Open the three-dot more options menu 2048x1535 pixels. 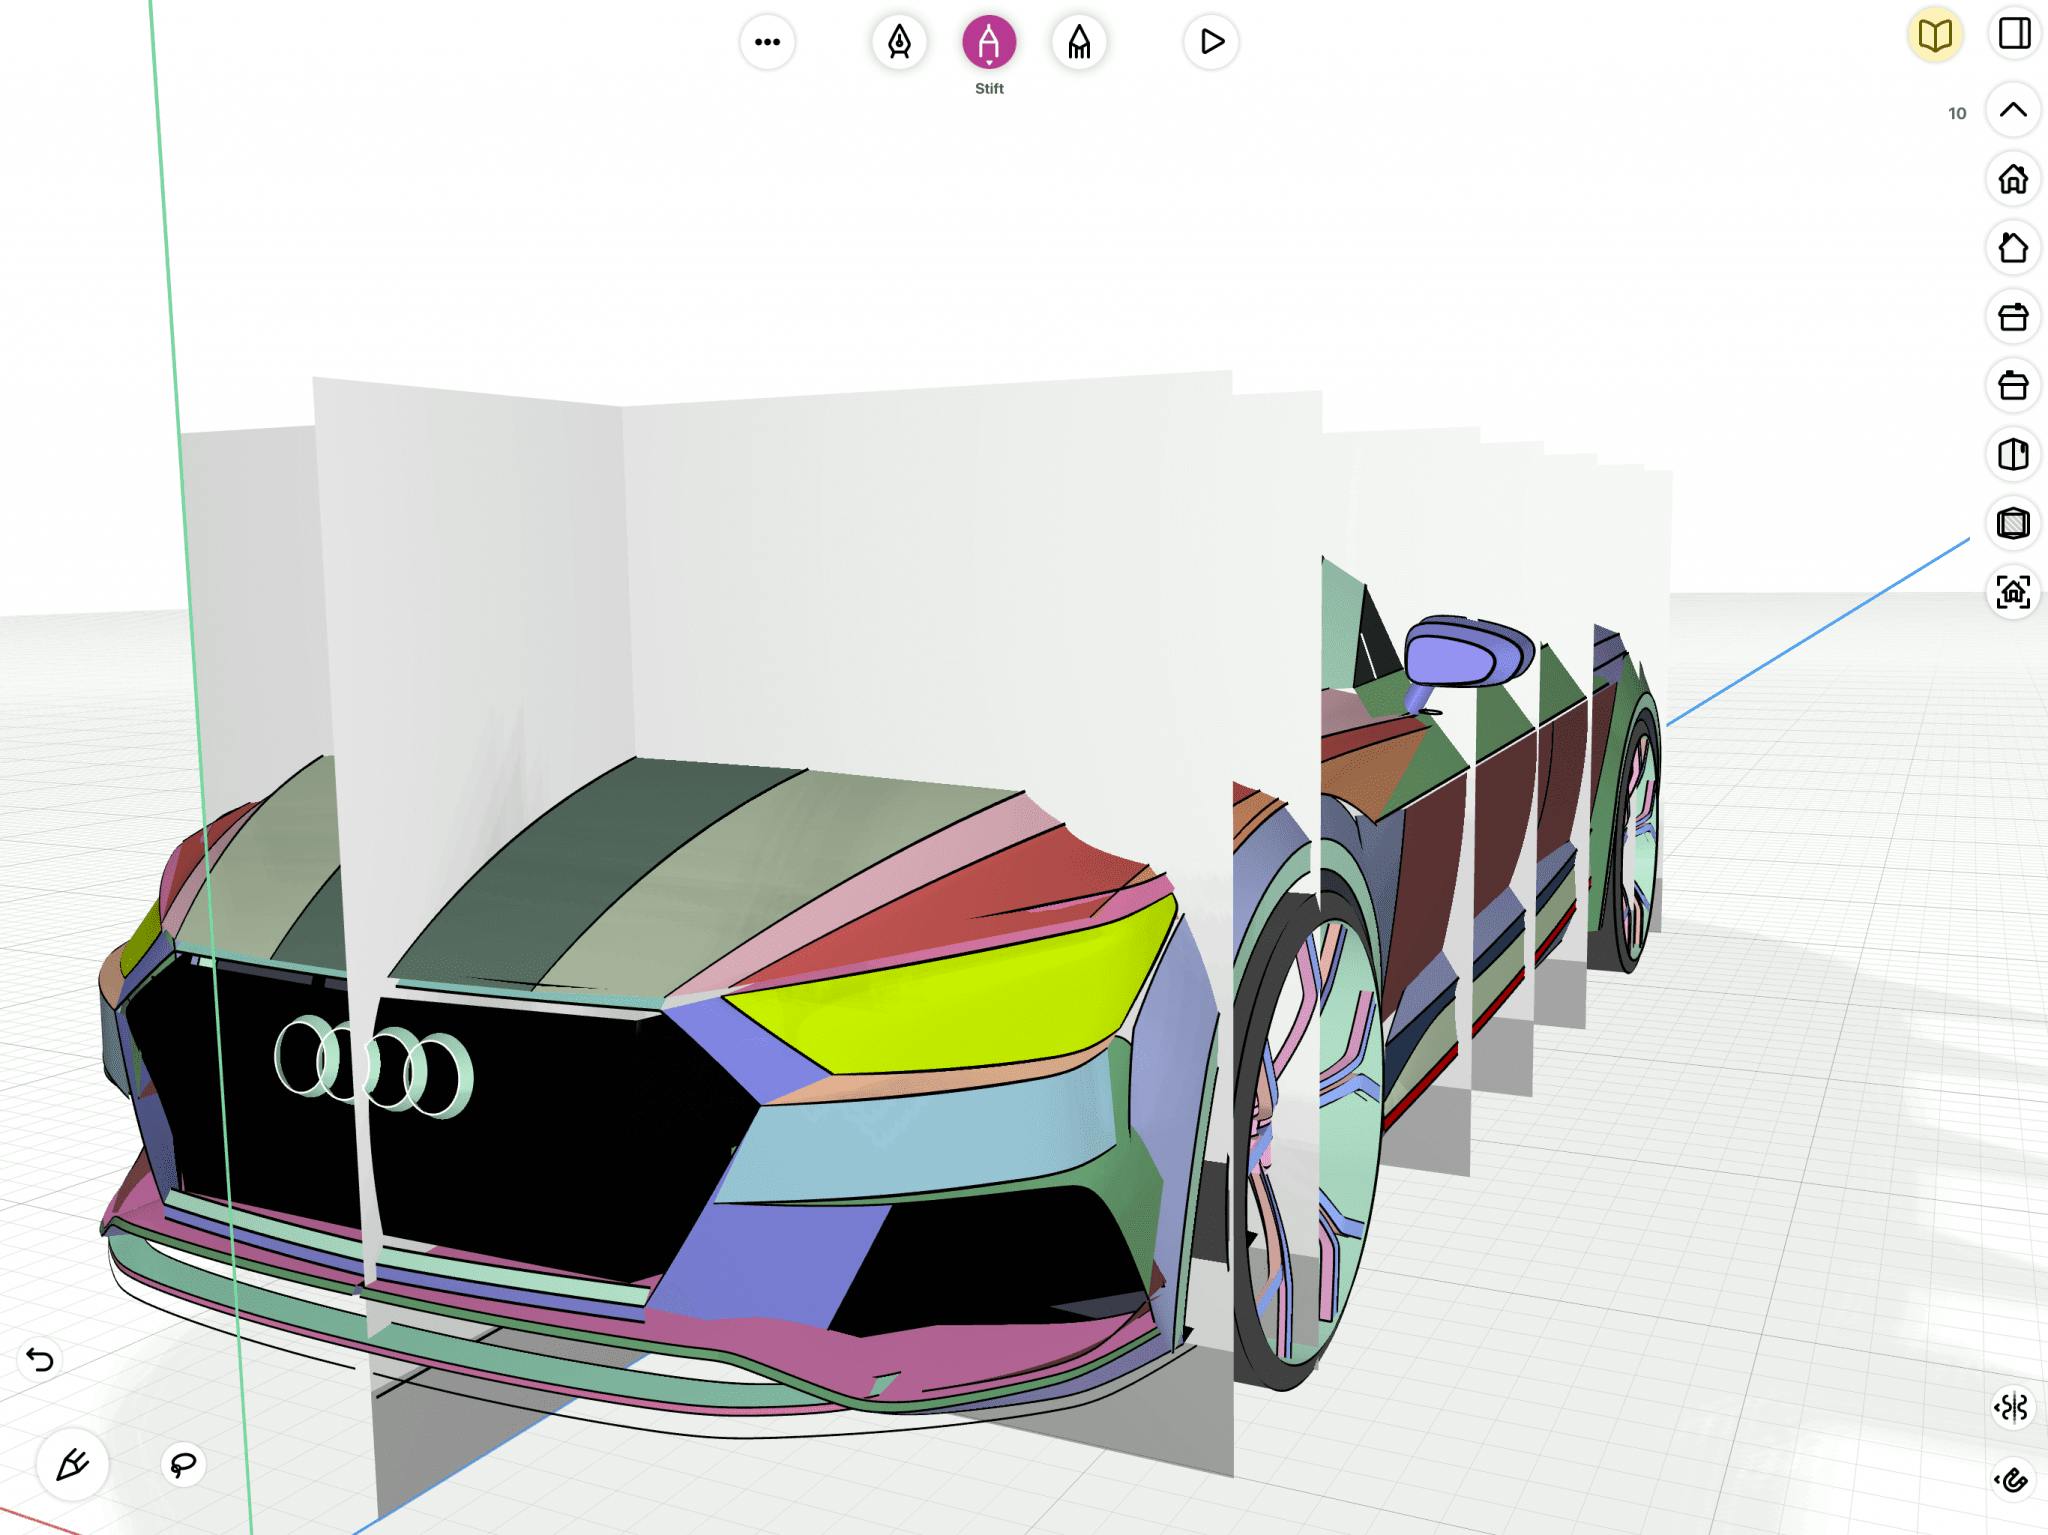pyautogui.click(x=767, y=42)
